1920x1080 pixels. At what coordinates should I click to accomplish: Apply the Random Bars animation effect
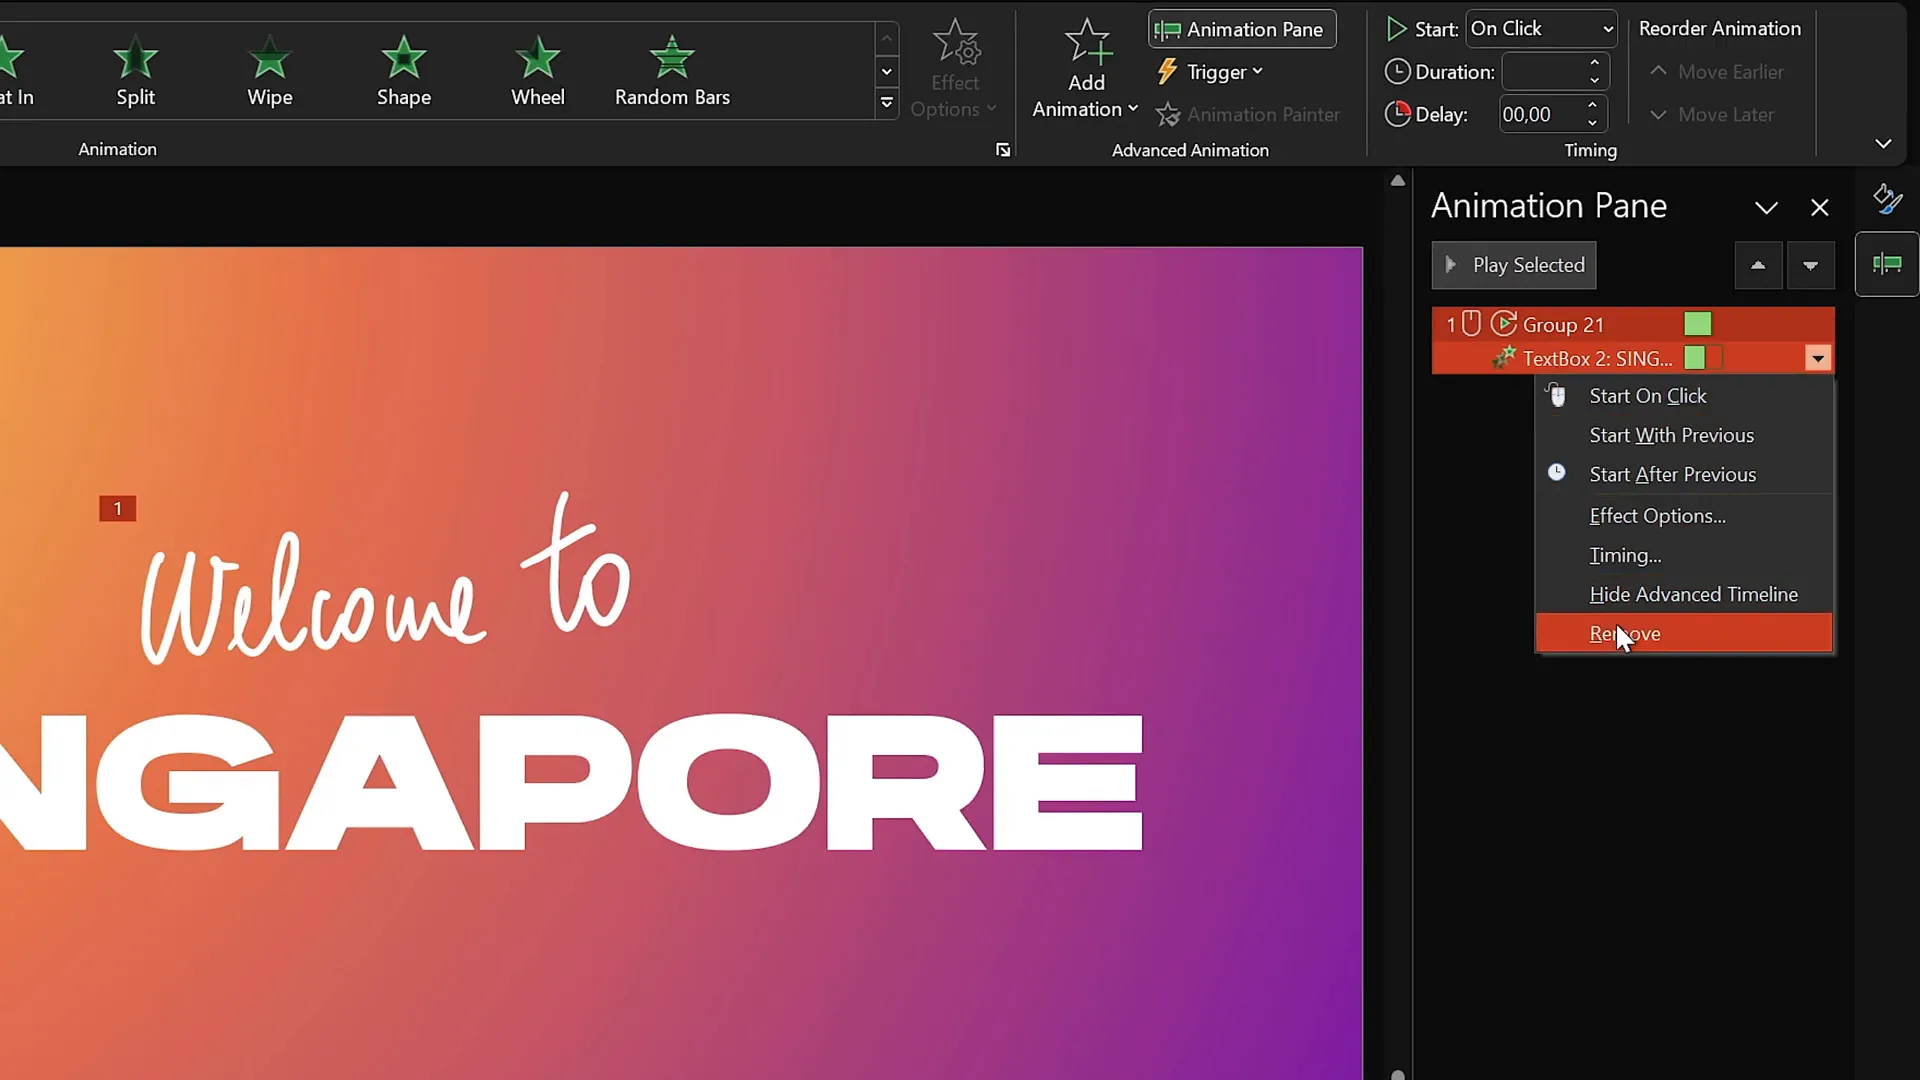(672, 70)
